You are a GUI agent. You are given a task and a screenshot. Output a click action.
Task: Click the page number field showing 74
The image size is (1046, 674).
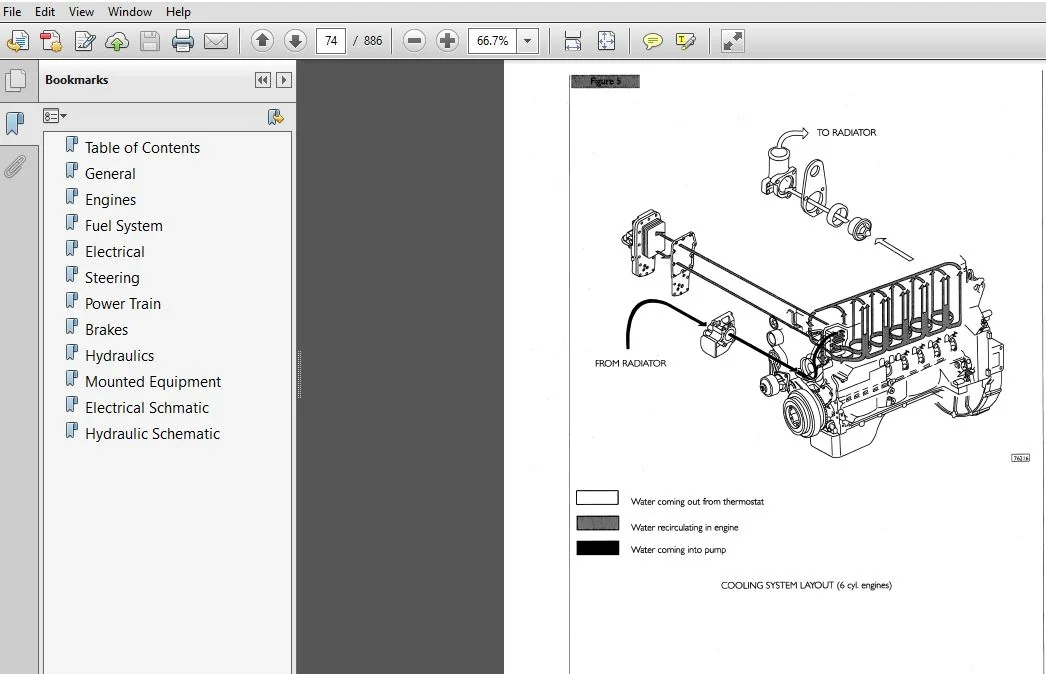(331, 41)
